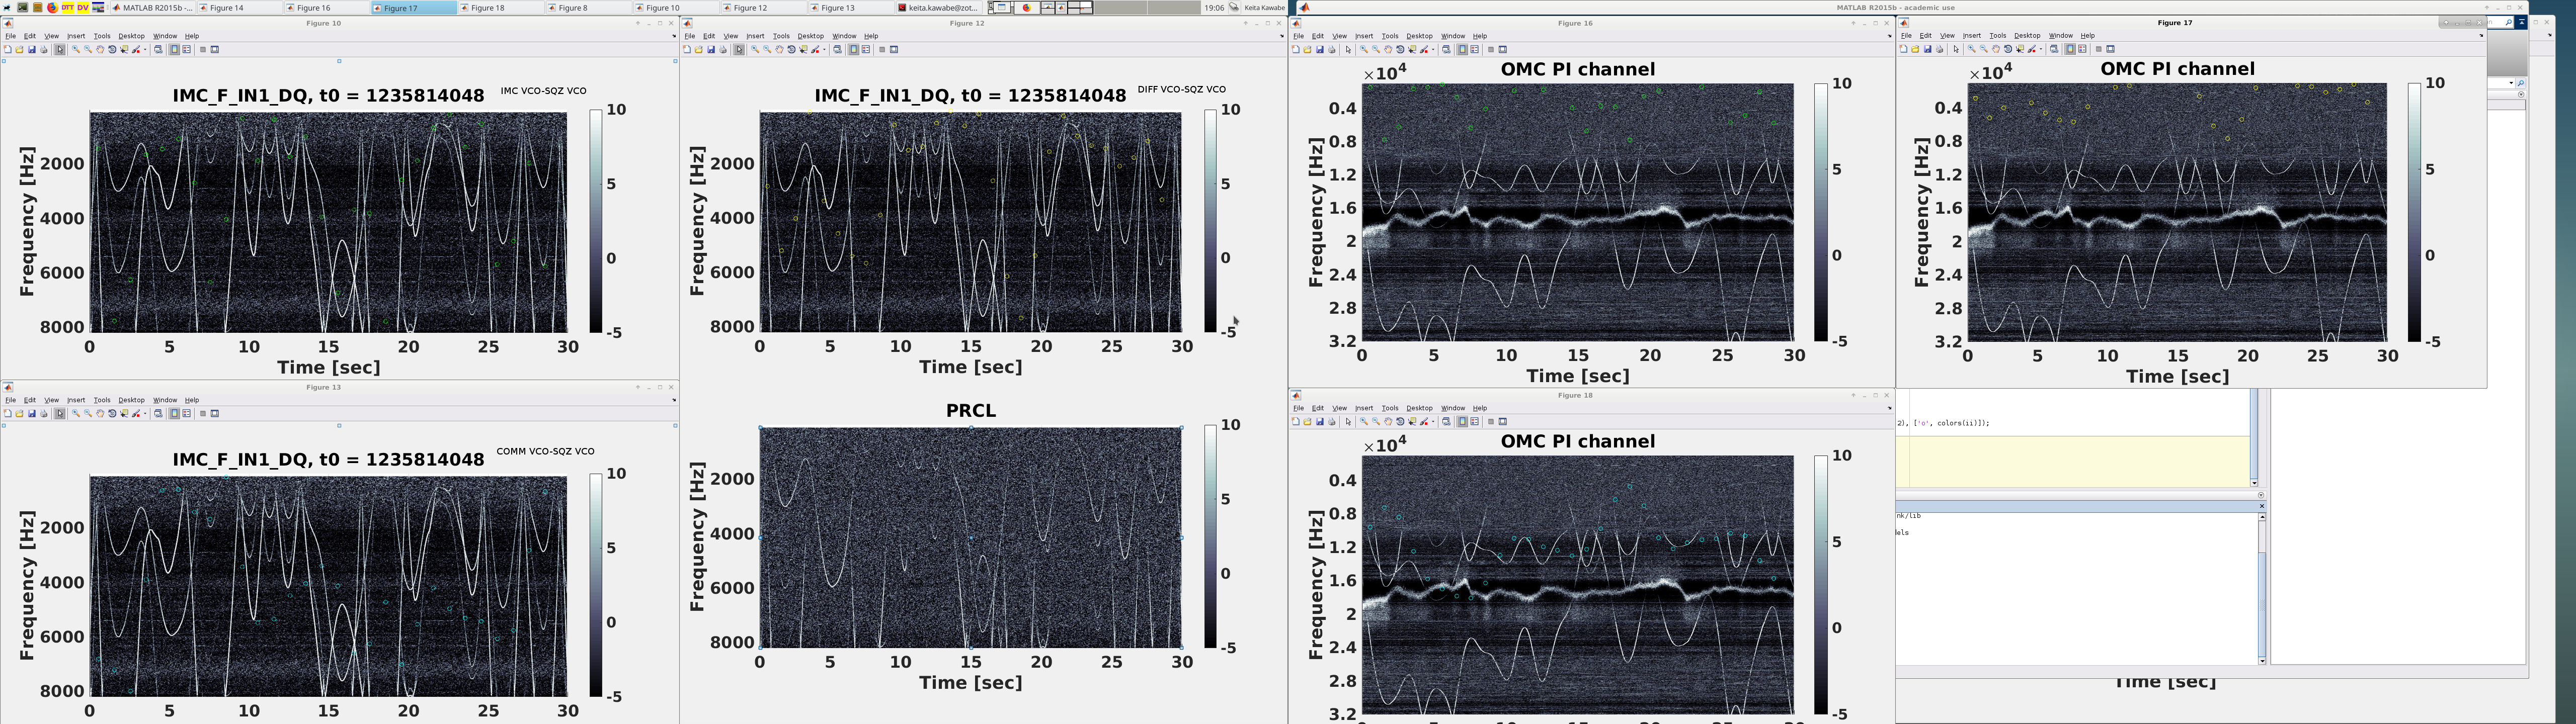Select Pan hand tool in Figure 16
2576x724 pixels.
click(x=1388, y=49)
